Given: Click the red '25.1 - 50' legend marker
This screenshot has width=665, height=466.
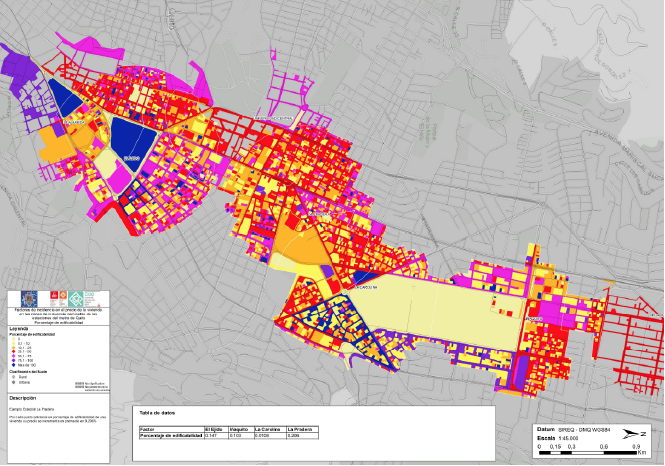Looking at the screenshot, I should 12,352.
